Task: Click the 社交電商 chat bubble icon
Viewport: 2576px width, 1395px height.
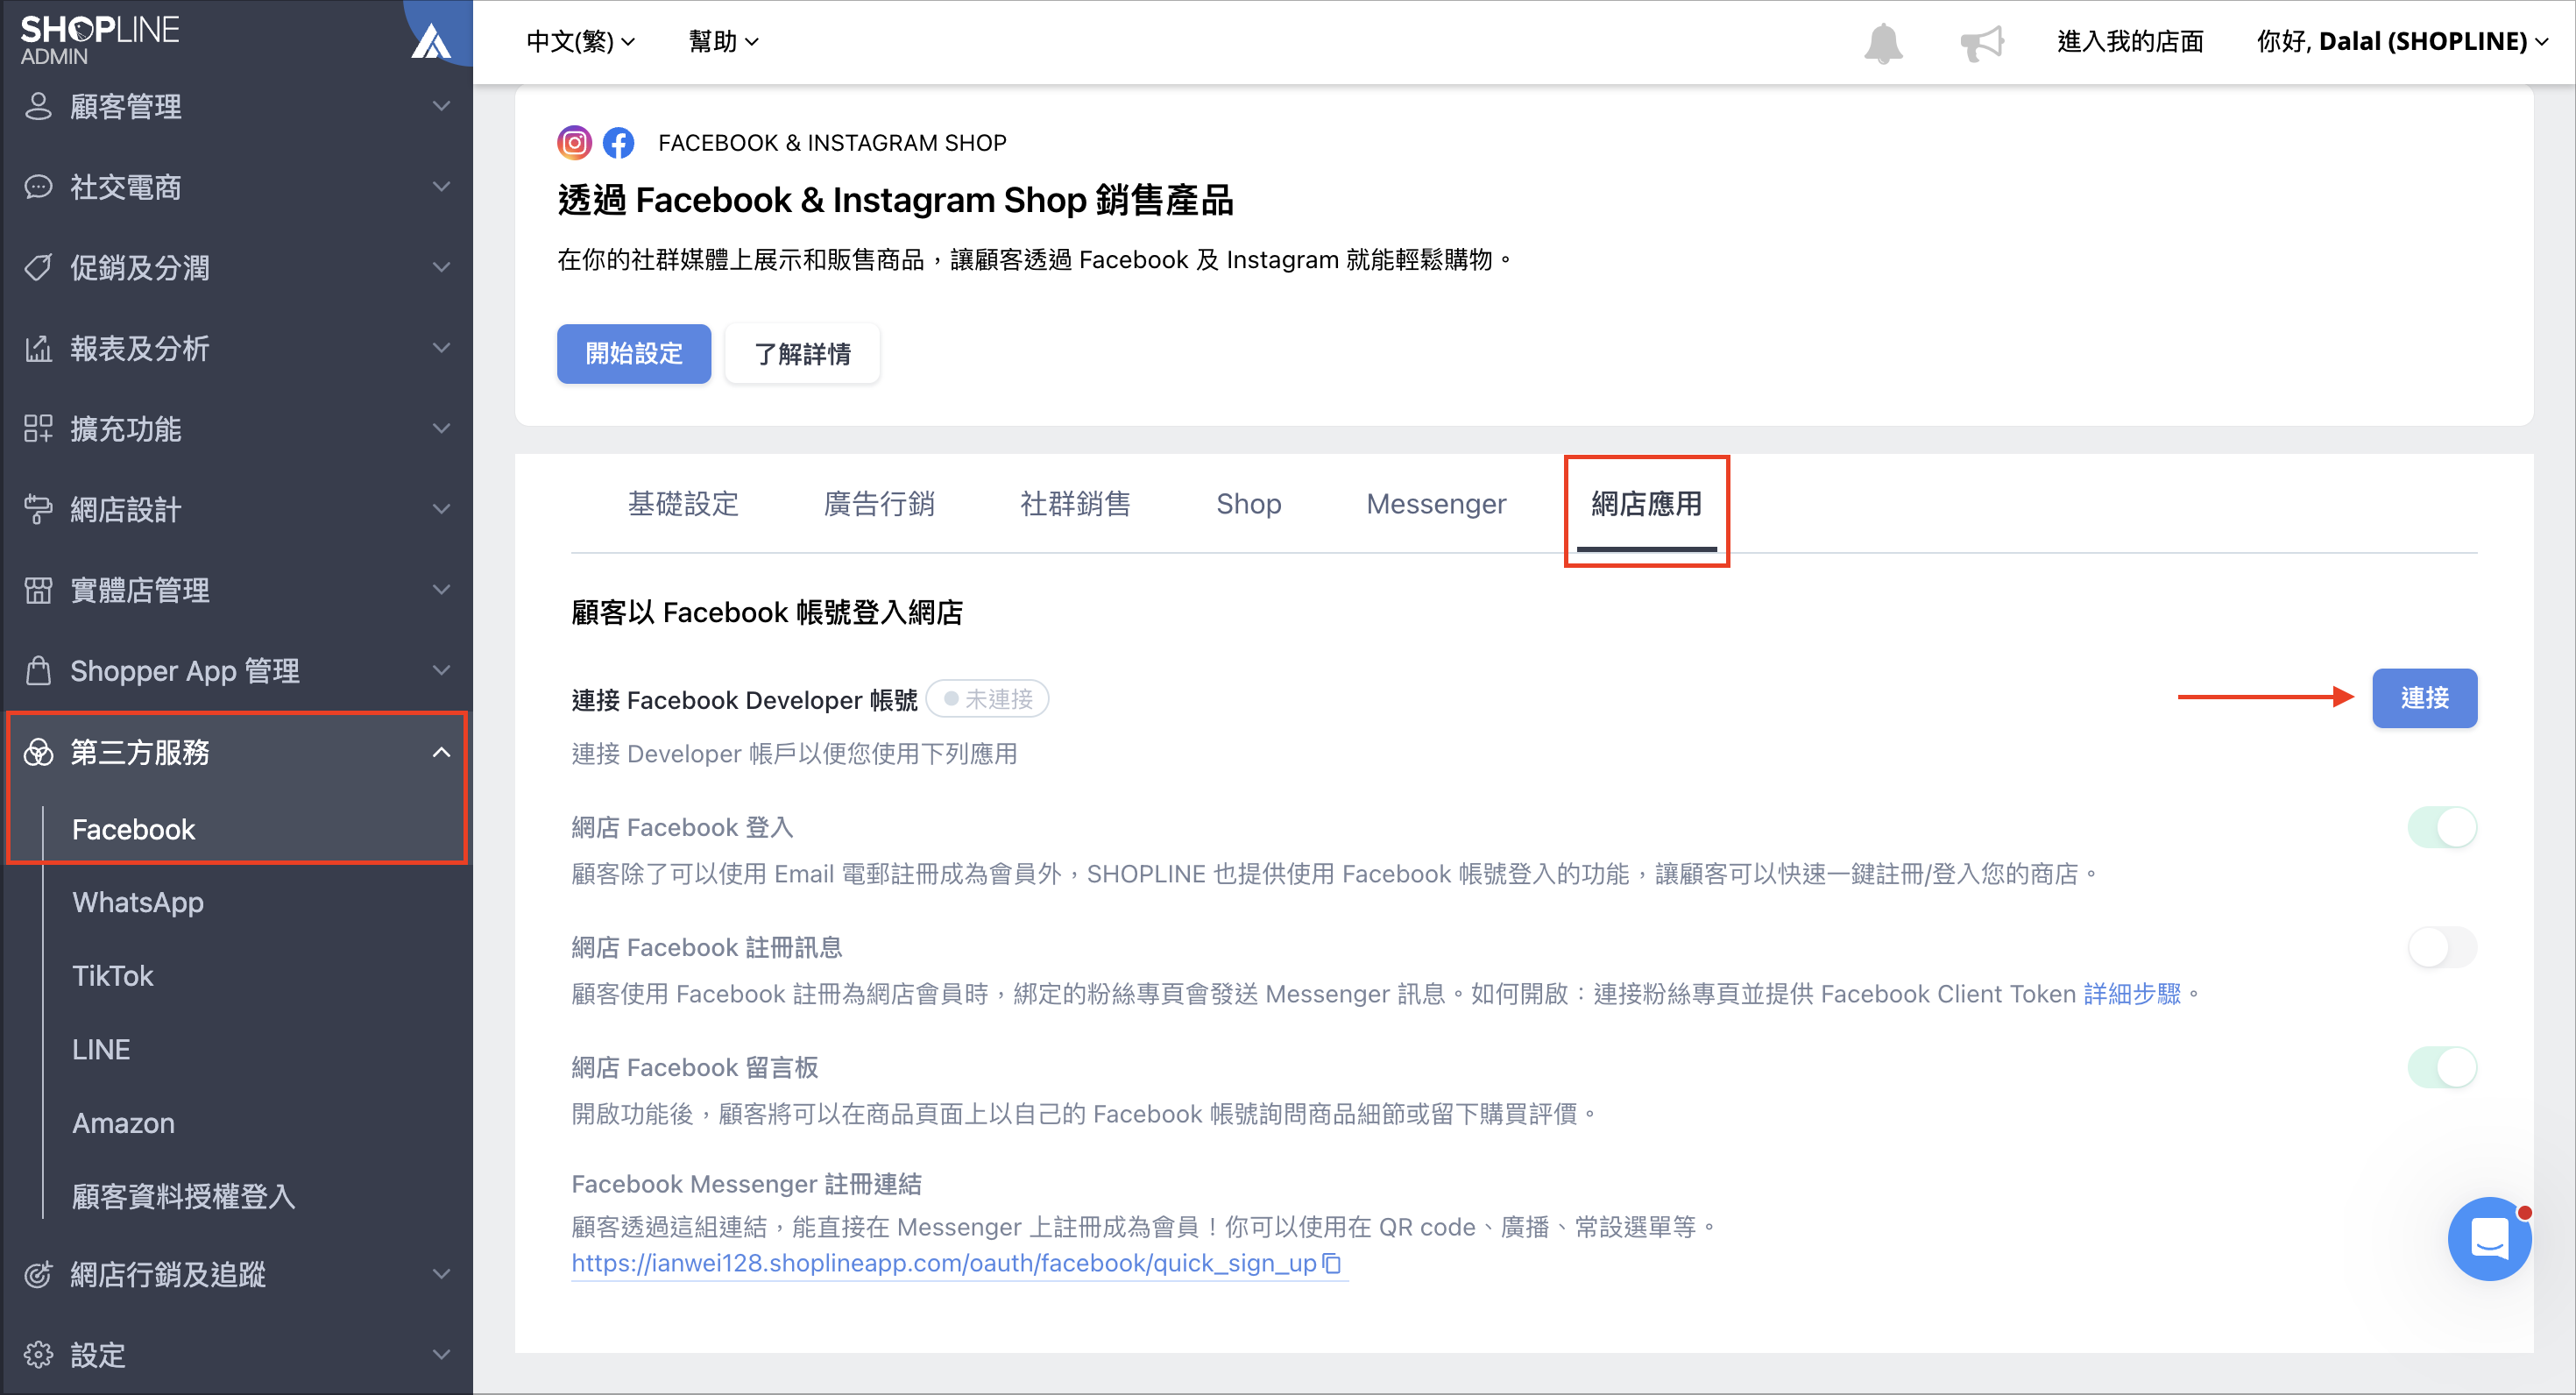Action: (x=38, y=187)
